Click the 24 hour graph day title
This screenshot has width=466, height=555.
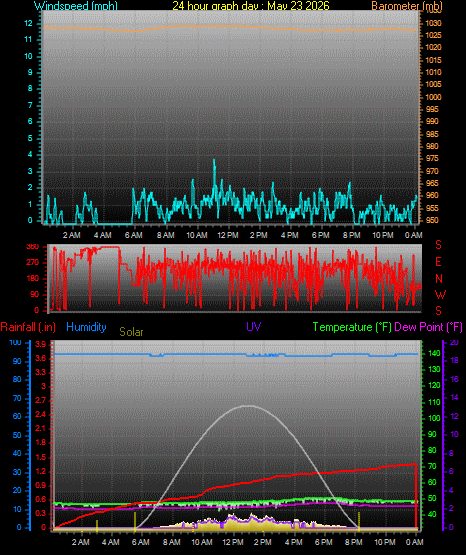251,6
